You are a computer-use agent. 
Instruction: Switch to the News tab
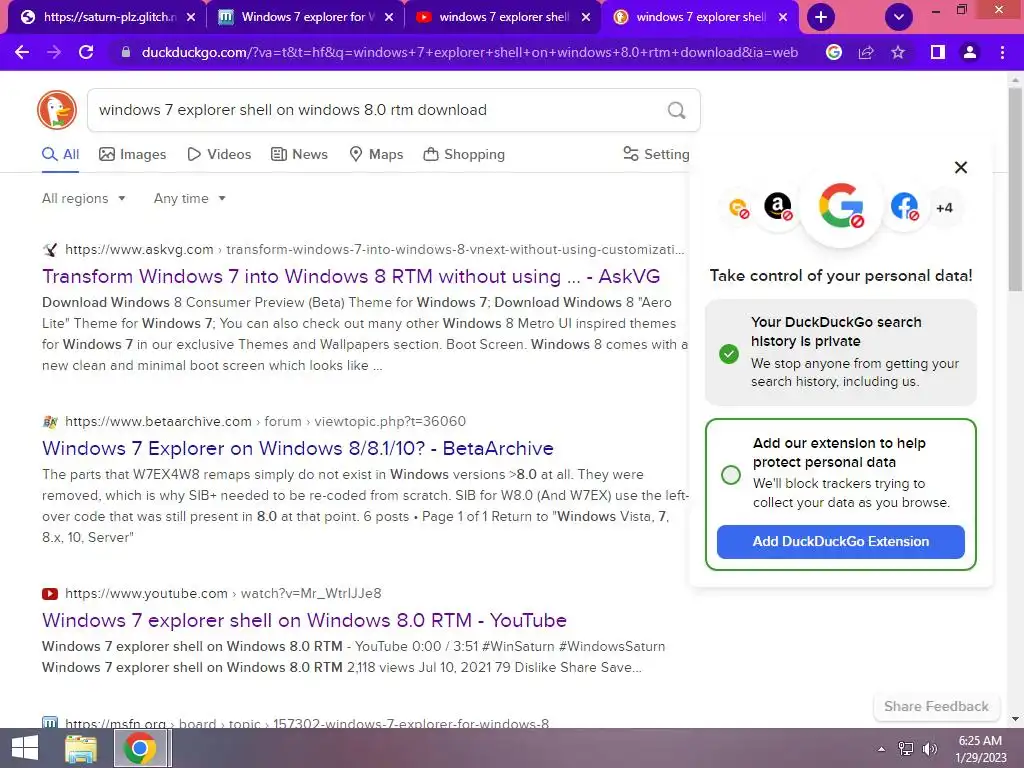300,155
